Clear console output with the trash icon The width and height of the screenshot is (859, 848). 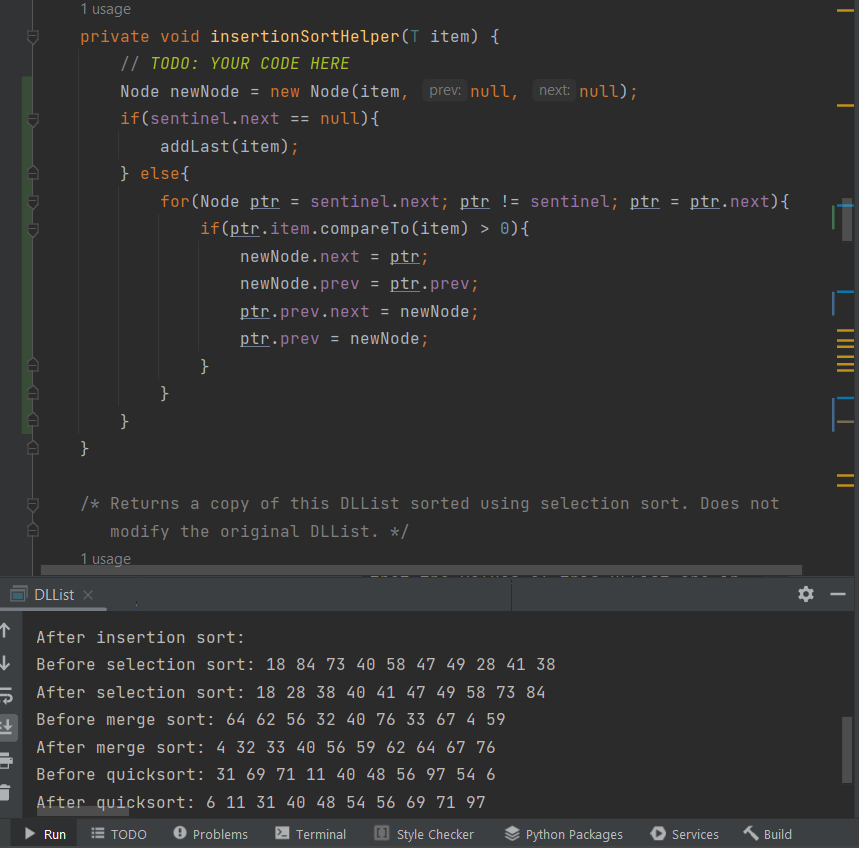coord(6,792)
